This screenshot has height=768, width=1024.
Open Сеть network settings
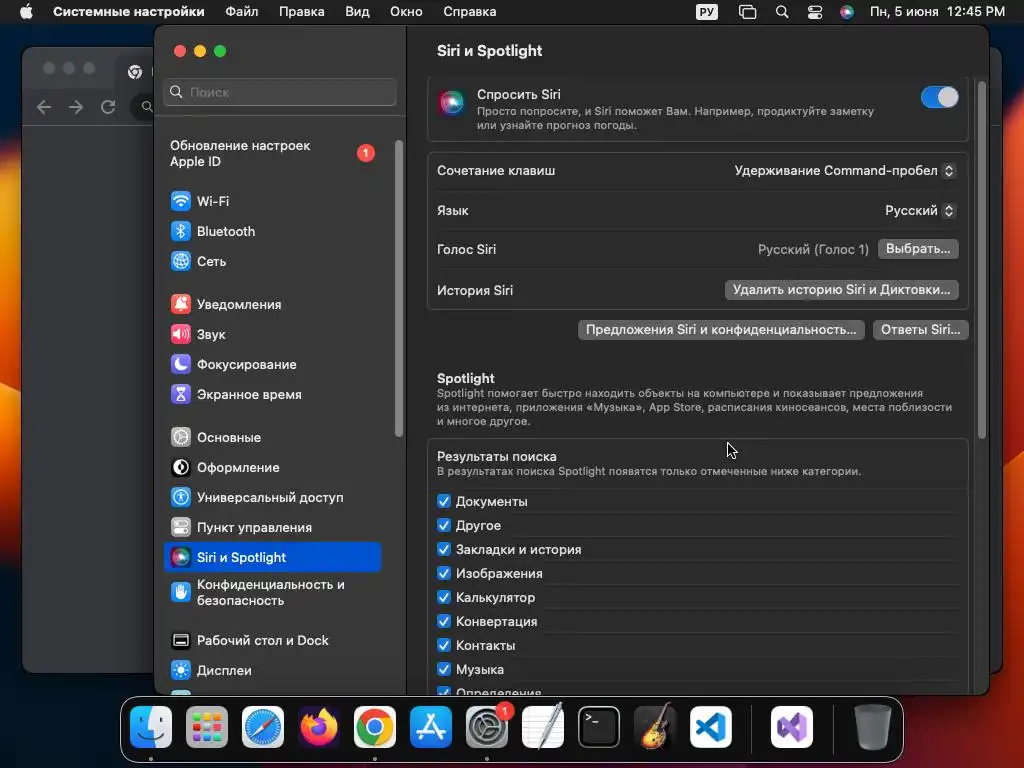272,261
